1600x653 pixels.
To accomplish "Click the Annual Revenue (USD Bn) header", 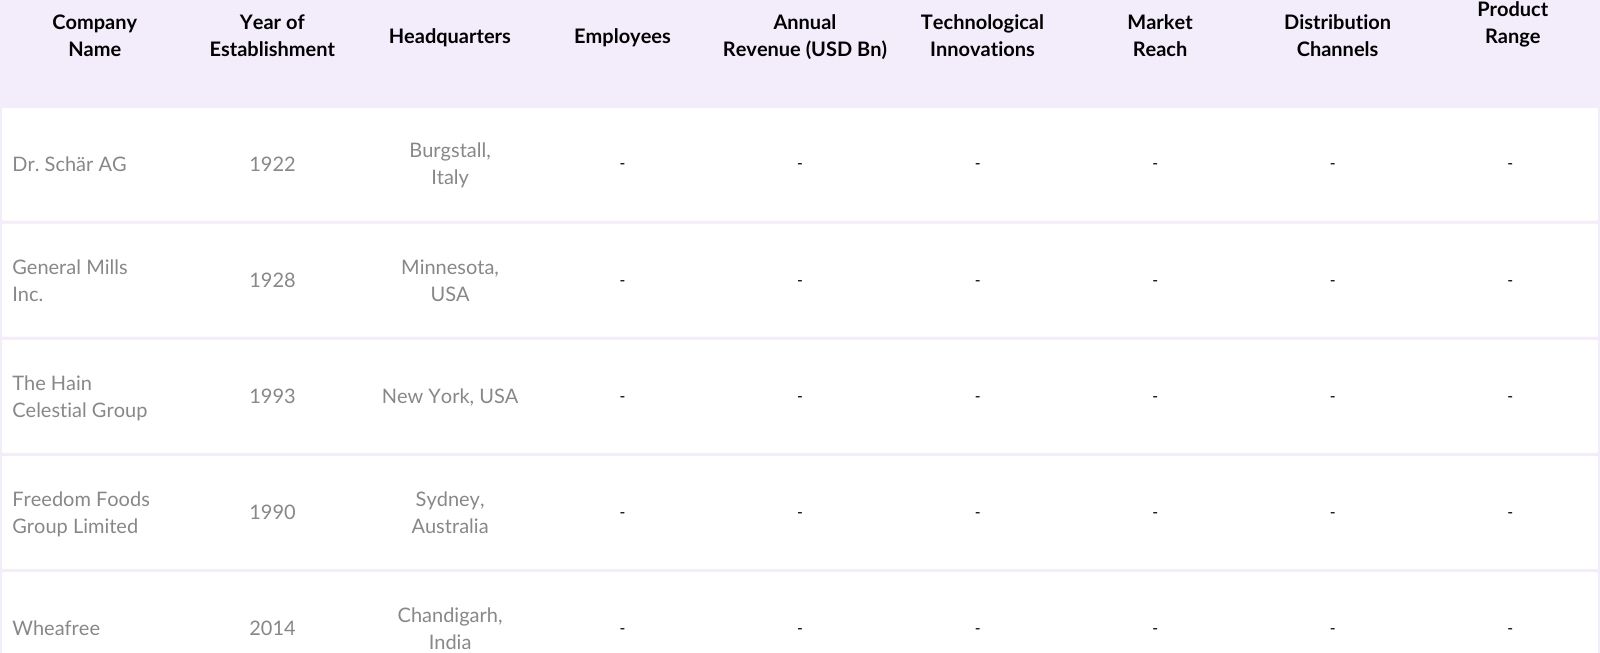I will [x=804, y=36].
